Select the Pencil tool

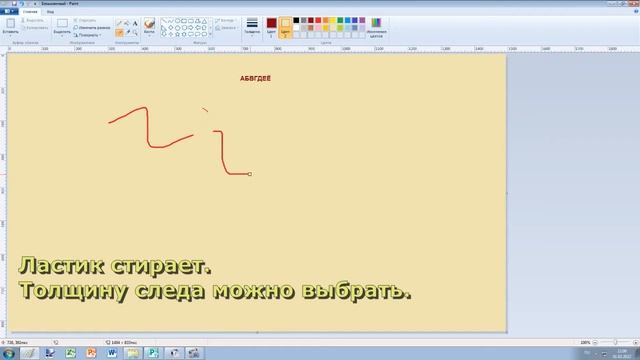pos(119,23)
